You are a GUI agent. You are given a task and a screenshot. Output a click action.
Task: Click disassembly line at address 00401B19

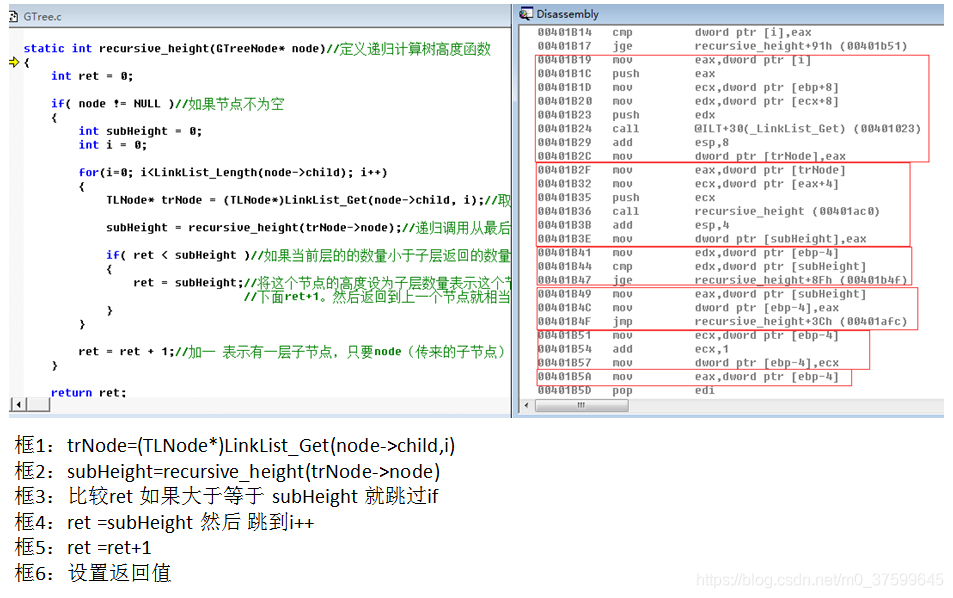(675, 60)
